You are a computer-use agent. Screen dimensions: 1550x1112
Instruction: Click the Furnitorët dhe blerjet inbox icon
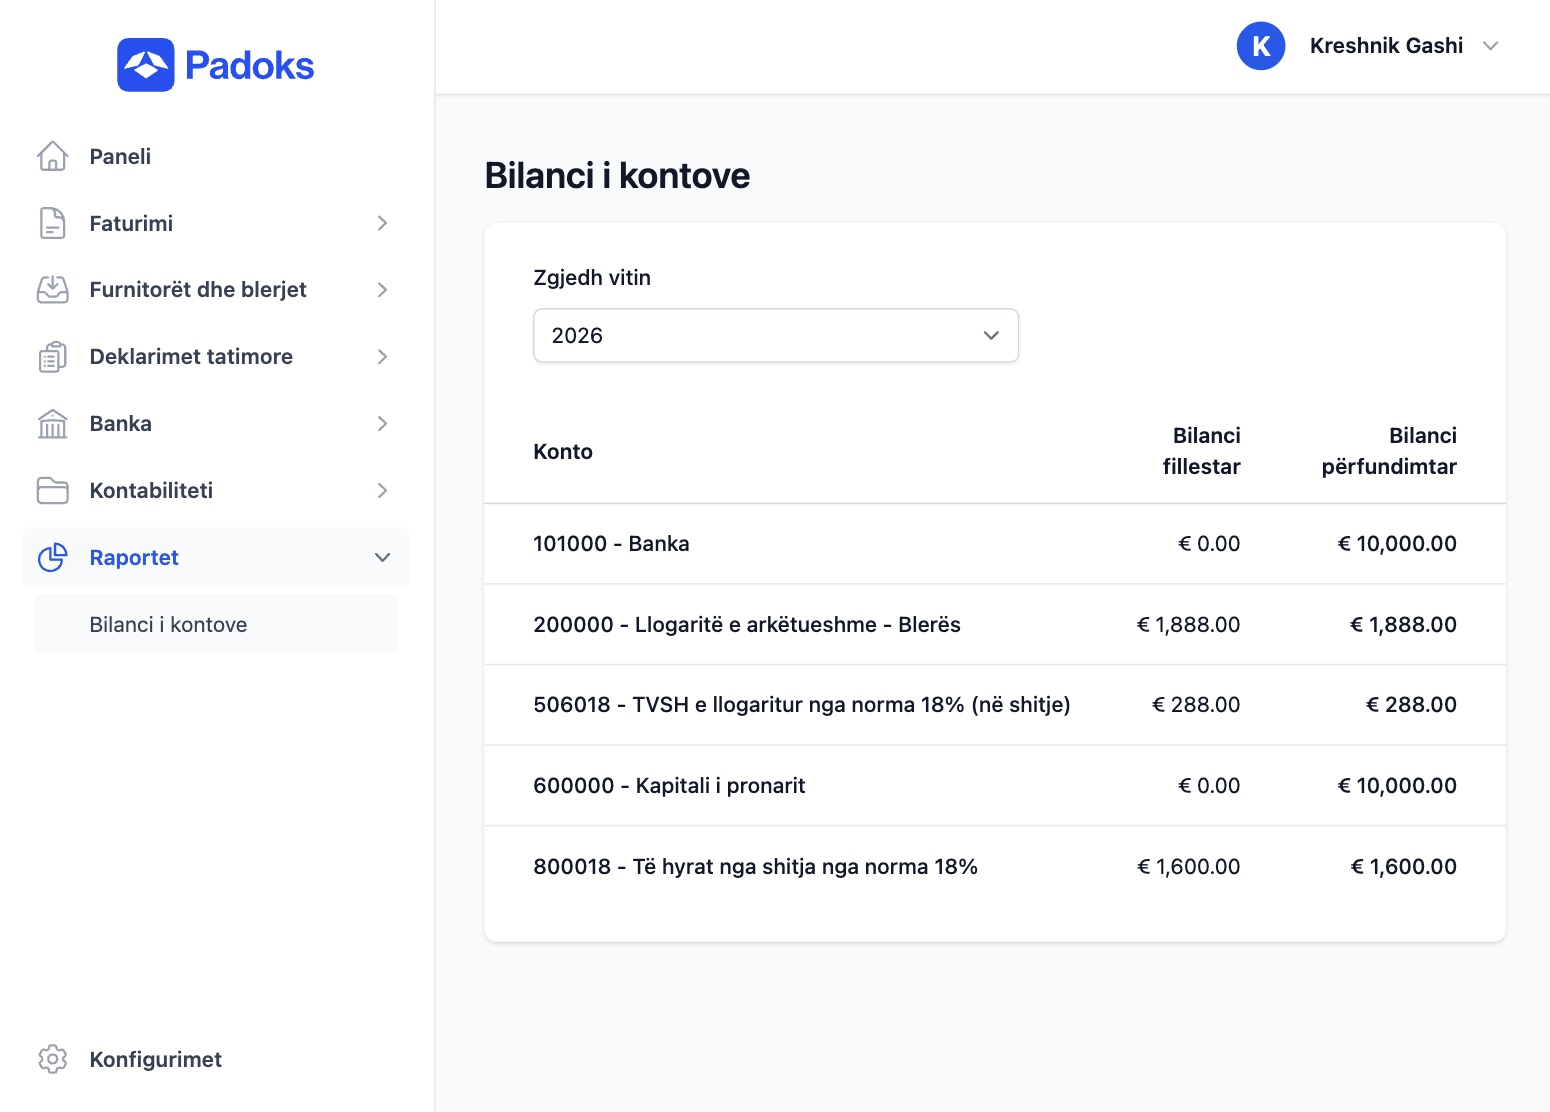click(52, 290)
